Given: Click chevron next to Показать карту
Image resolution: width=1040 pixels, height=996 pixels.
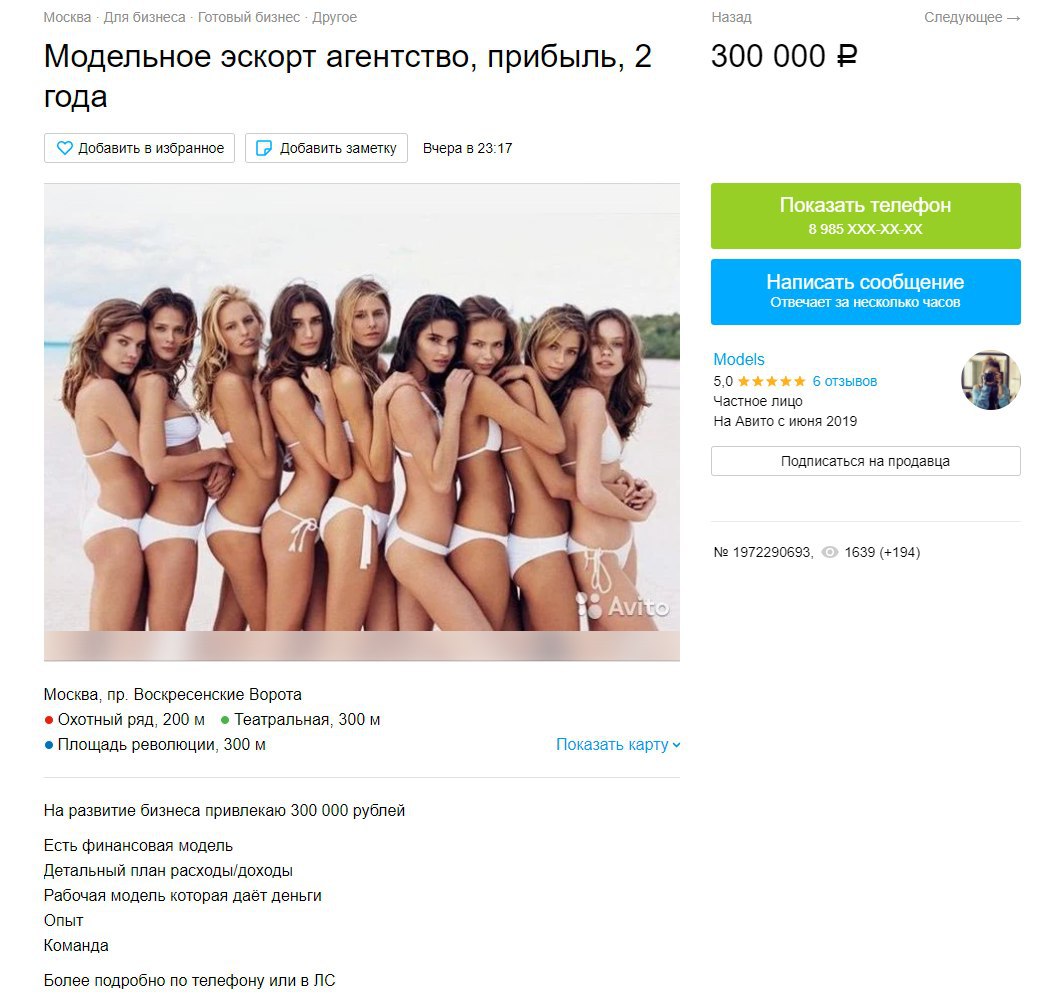Looking at the screenshot, I should [x=677, y=745].
